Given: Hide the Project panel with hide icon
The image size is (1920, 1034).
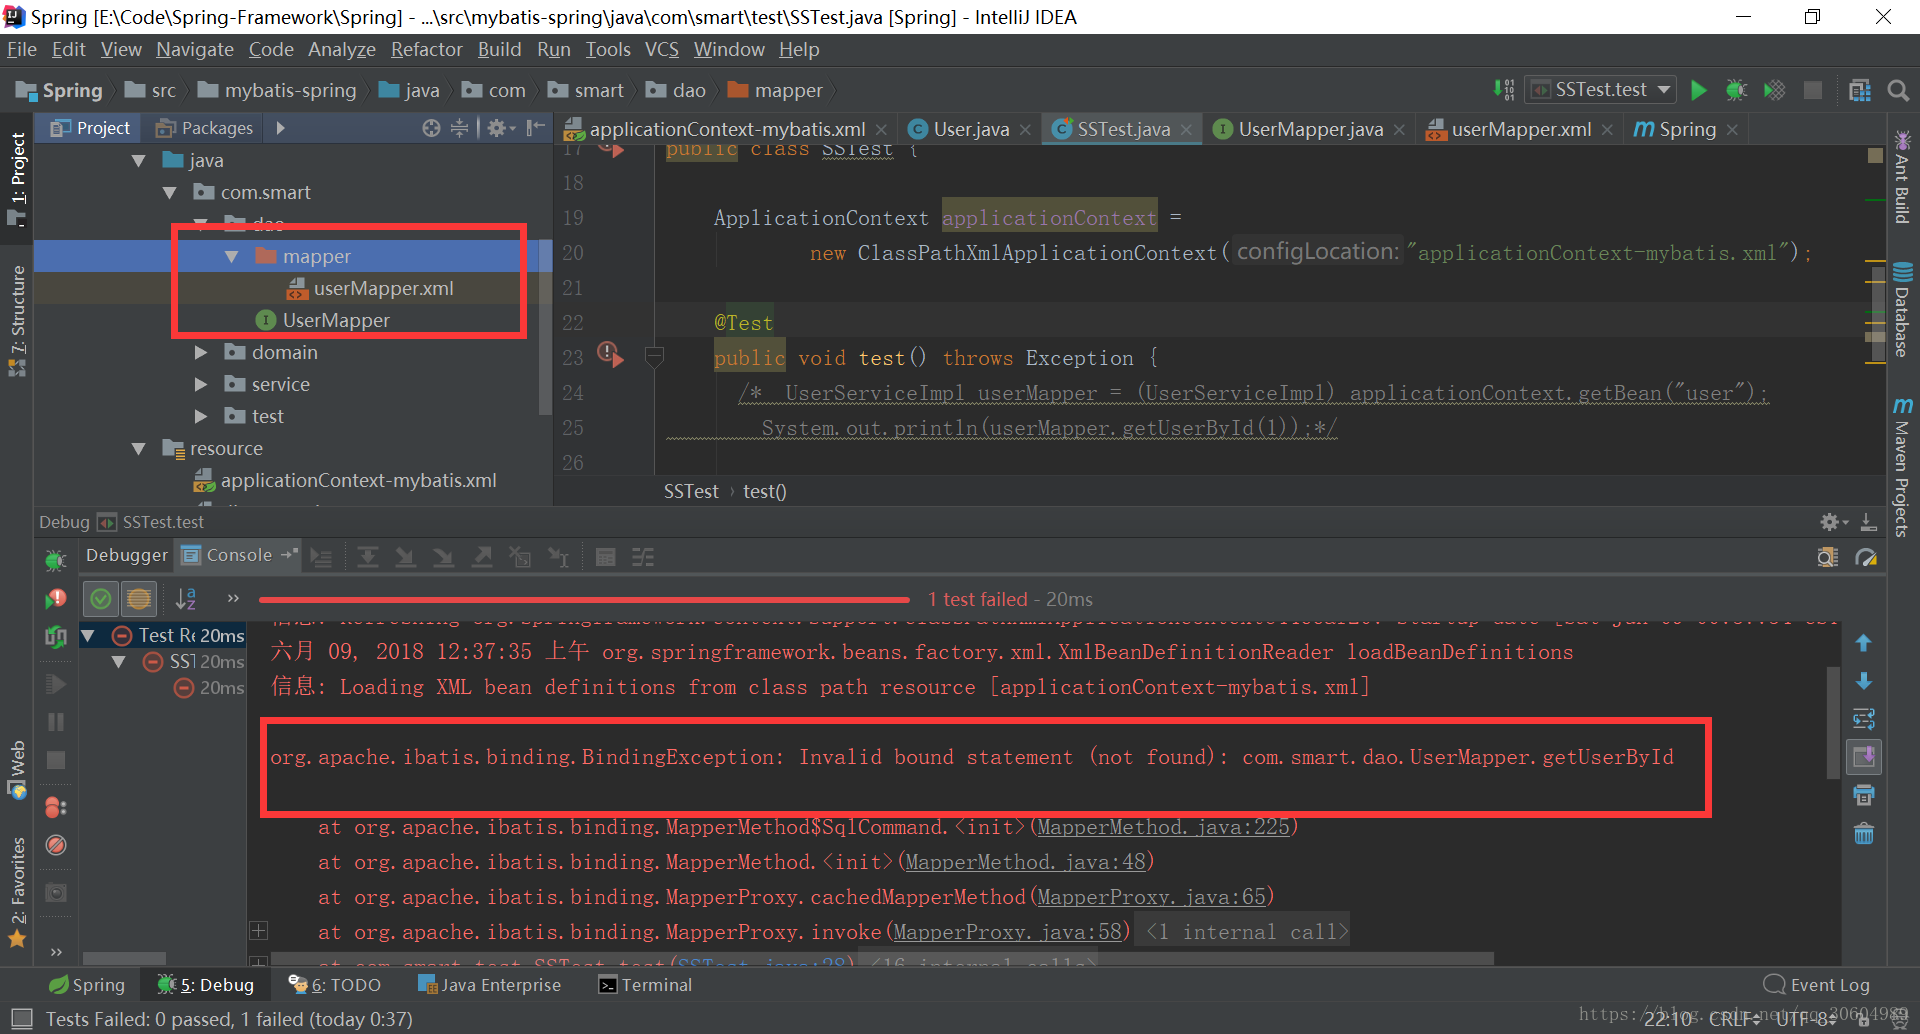Looking at the screenshot, I should (x=535, y=128).
